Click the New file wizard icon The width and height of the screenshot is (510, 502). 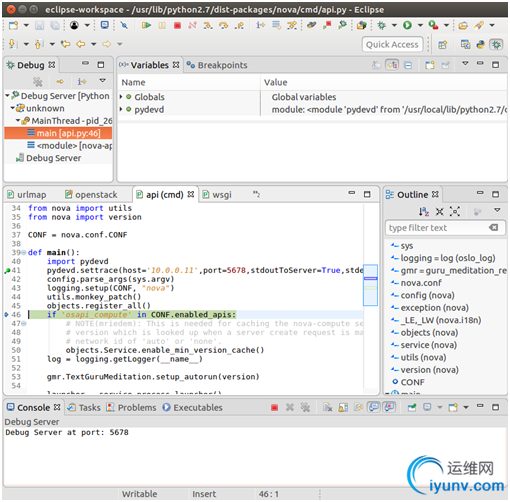(x=13, y=25)
